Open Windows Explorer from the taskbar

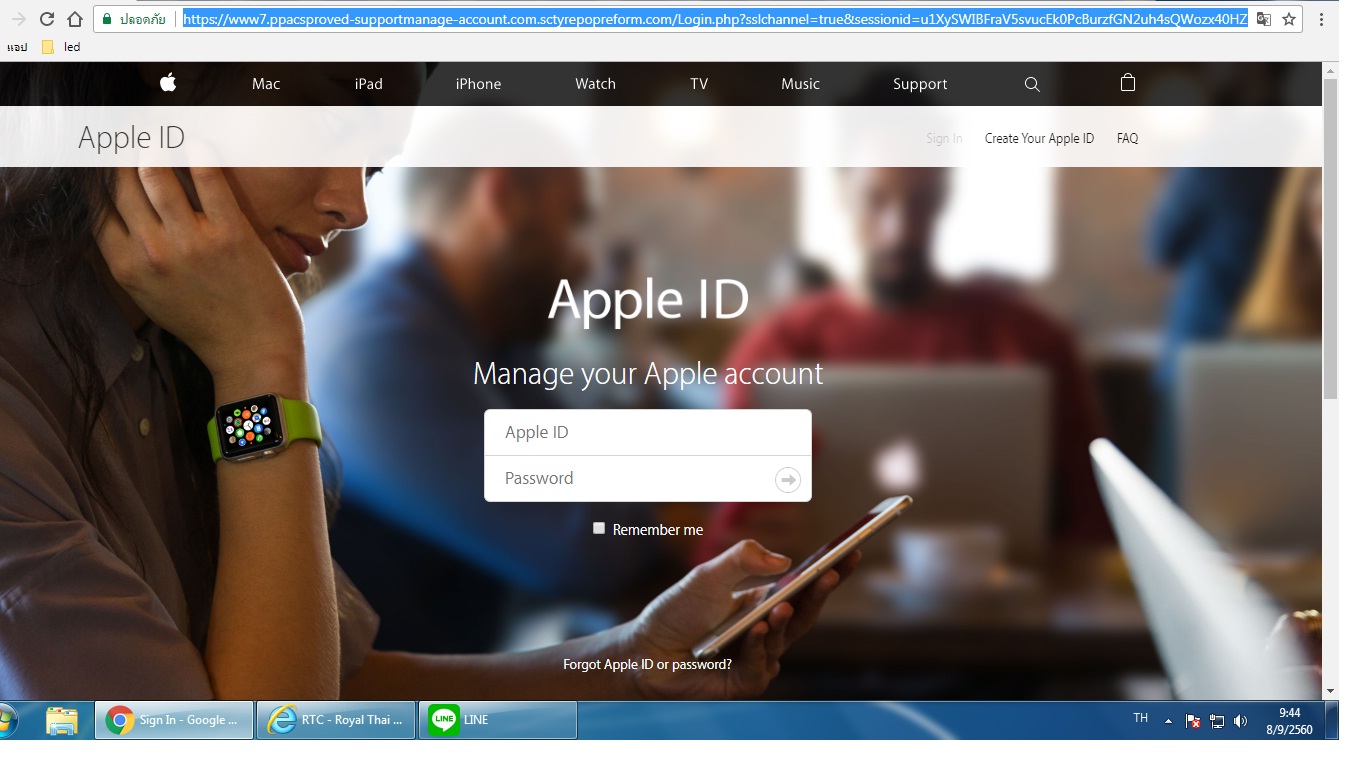tap(62, 720)
